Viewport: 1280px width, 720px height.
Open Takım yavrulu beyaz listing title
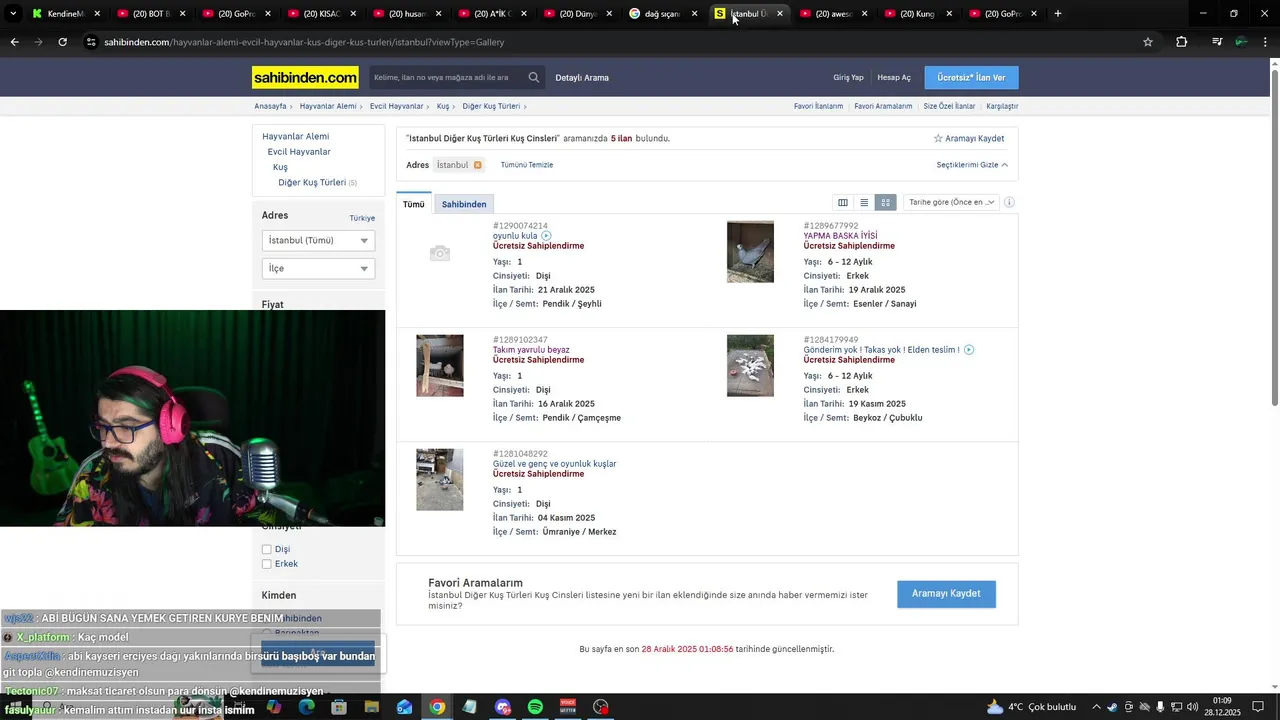tap(531, 350)
